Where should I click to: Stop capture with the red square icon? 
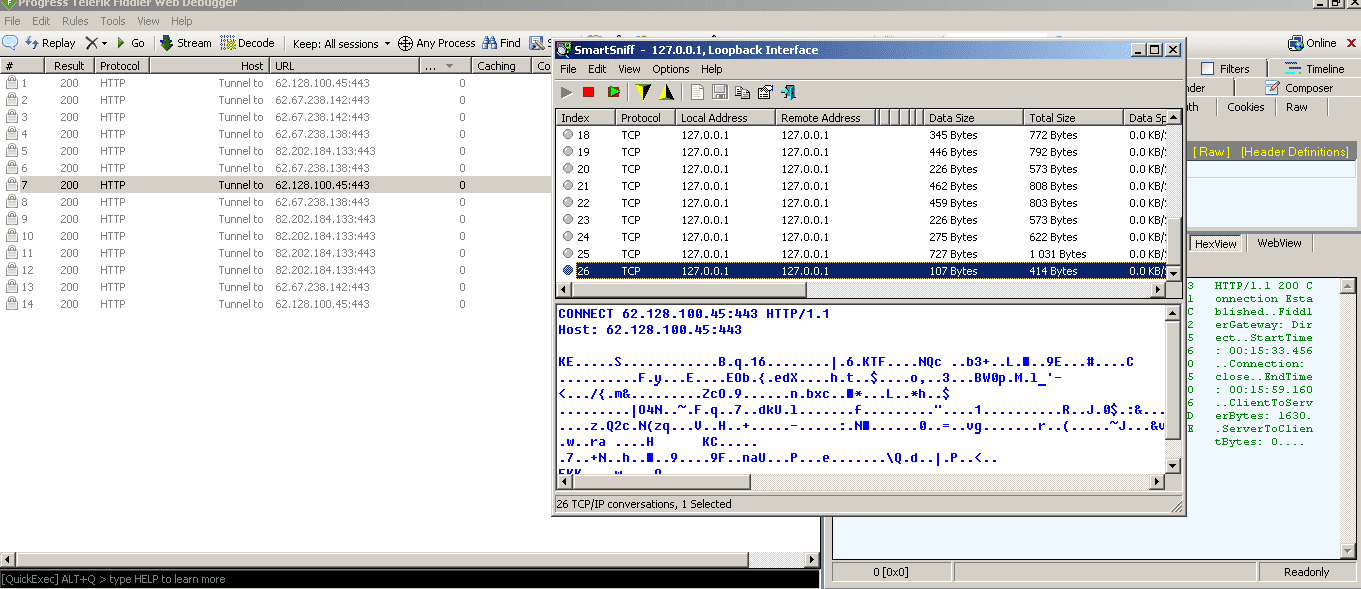tap(588, 92)
